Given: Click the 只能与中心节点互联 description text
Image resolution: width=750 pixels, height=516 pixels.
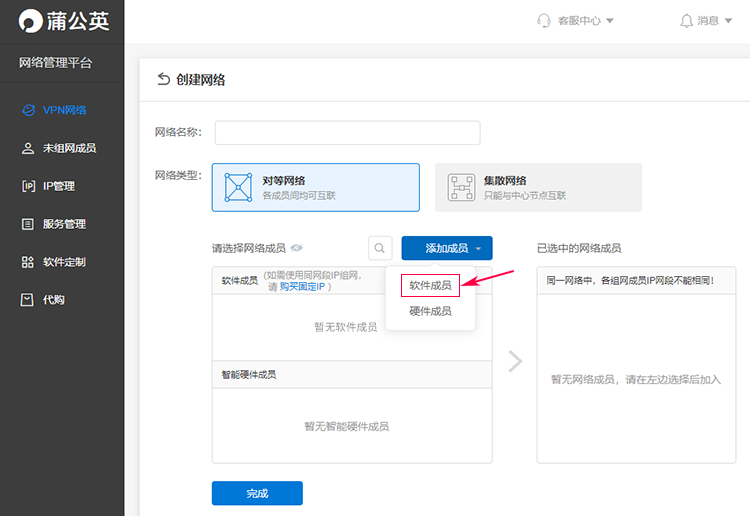Looking at the screenshot, I should (525, 196).
